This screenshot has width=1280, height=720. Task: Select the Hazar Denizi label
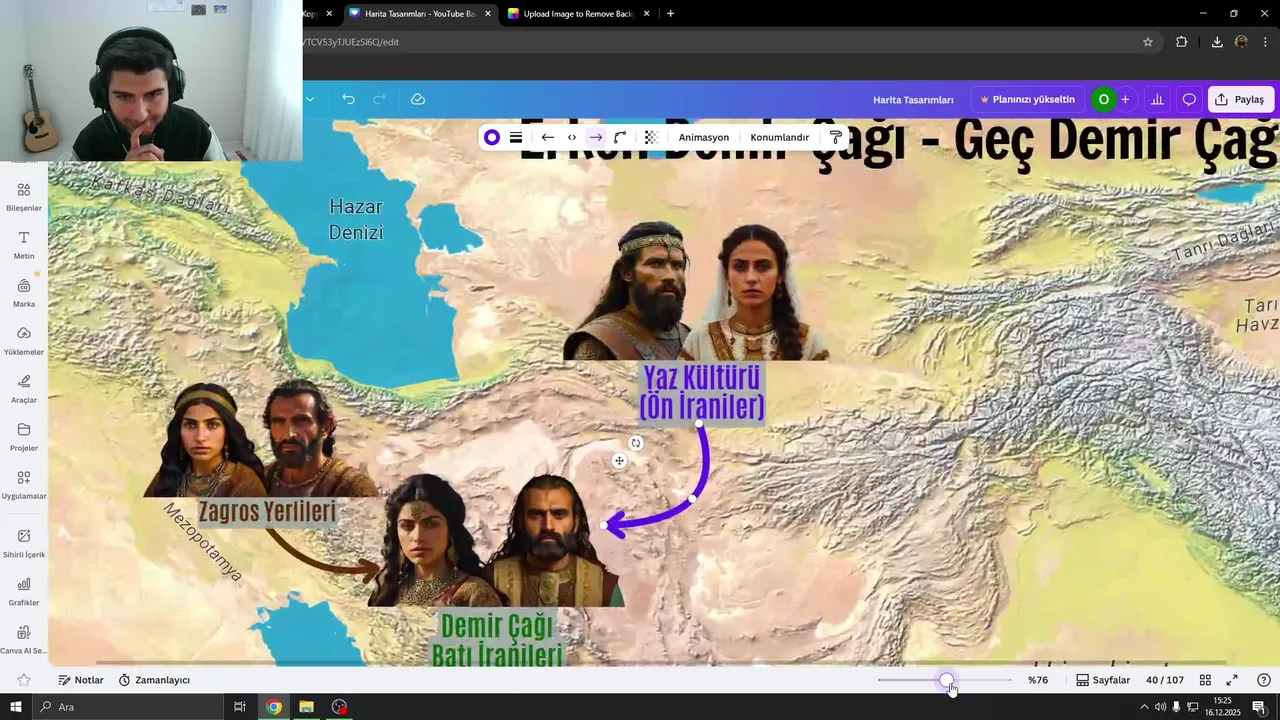click(x=356, y=220)
